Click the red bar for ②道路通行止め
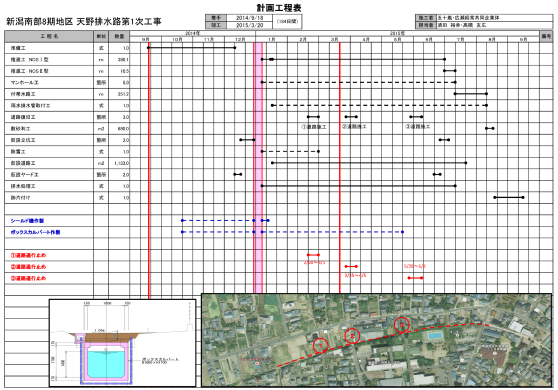 pos(351,267)
